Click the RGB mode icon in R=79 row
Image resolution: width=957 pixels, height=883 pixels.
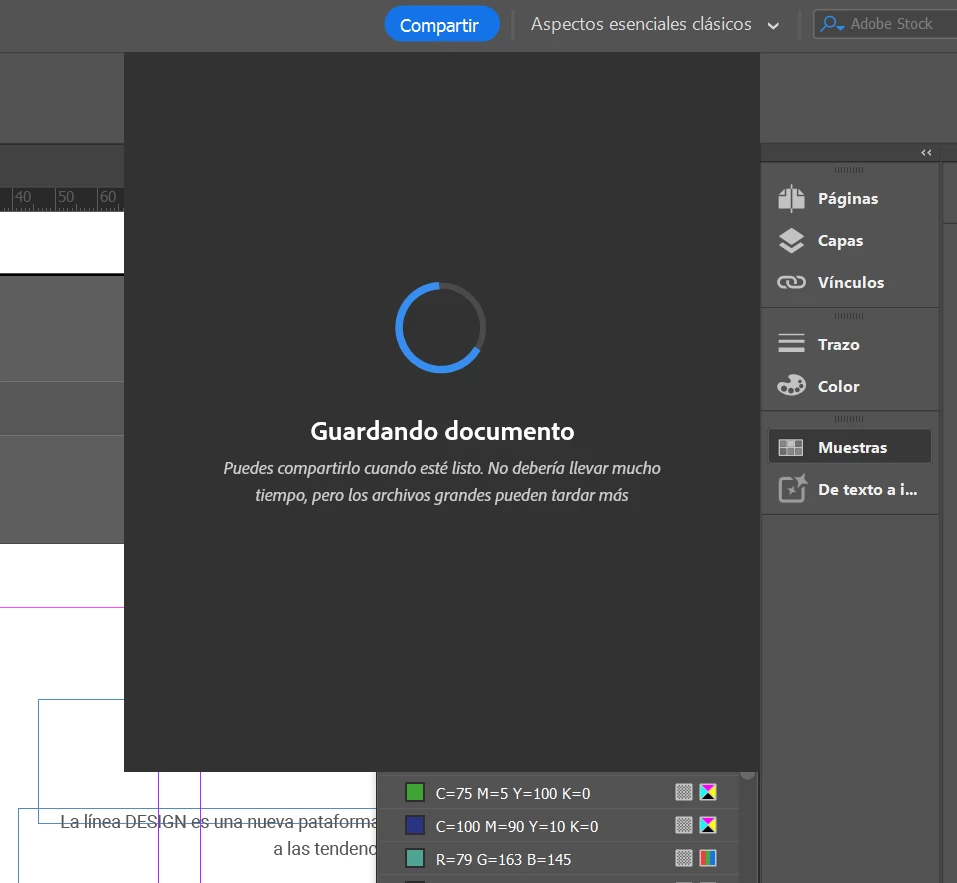click(x=708, y=858)
